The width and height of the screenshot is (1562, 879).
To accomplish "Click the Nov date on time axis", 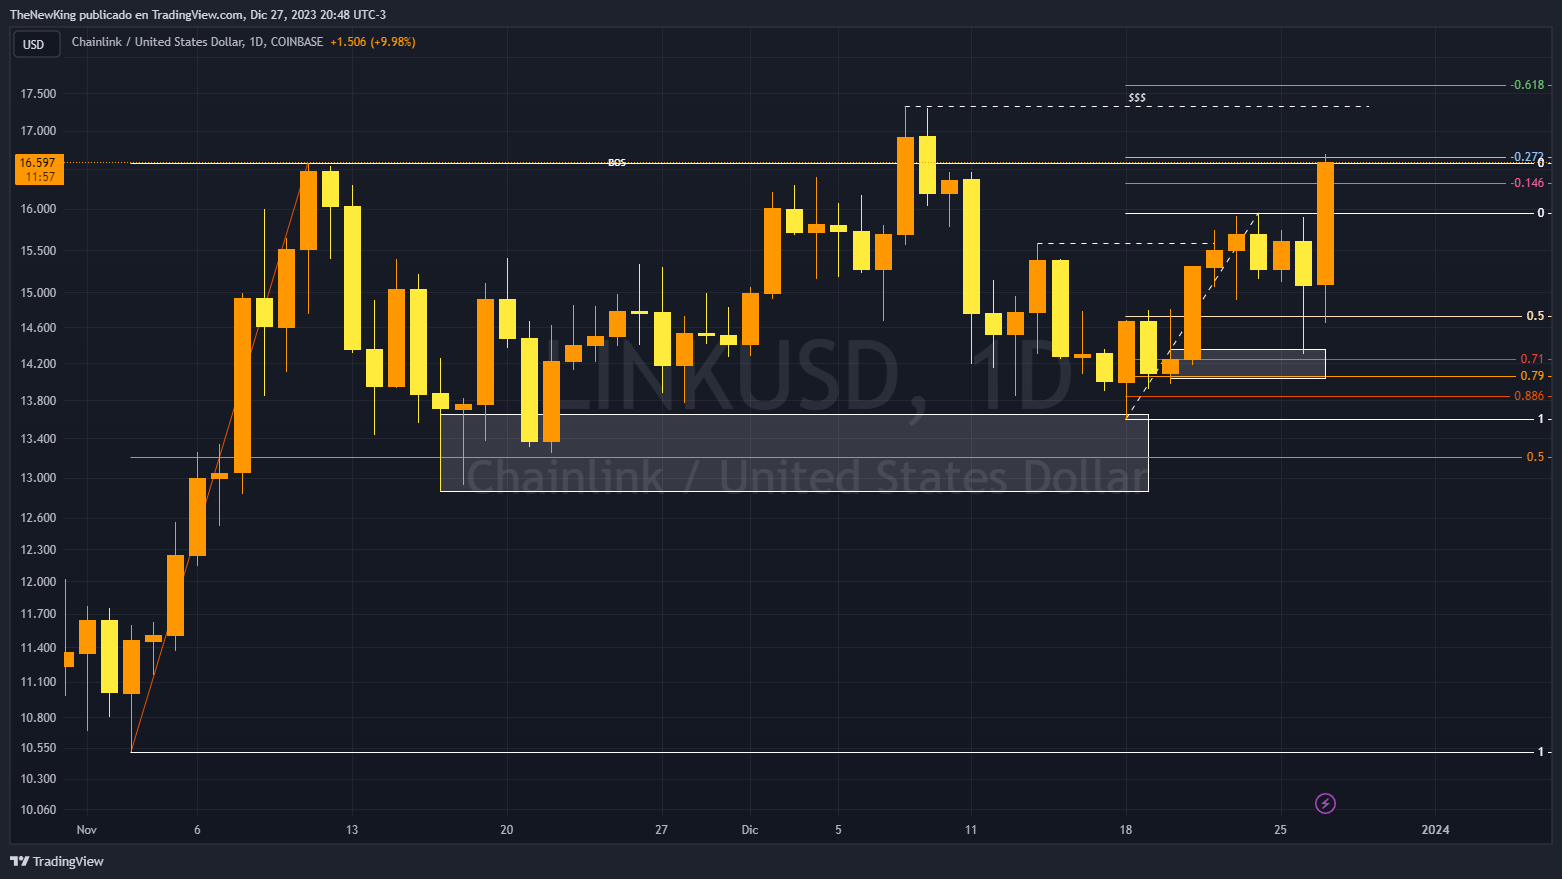I will click(87, 830).
